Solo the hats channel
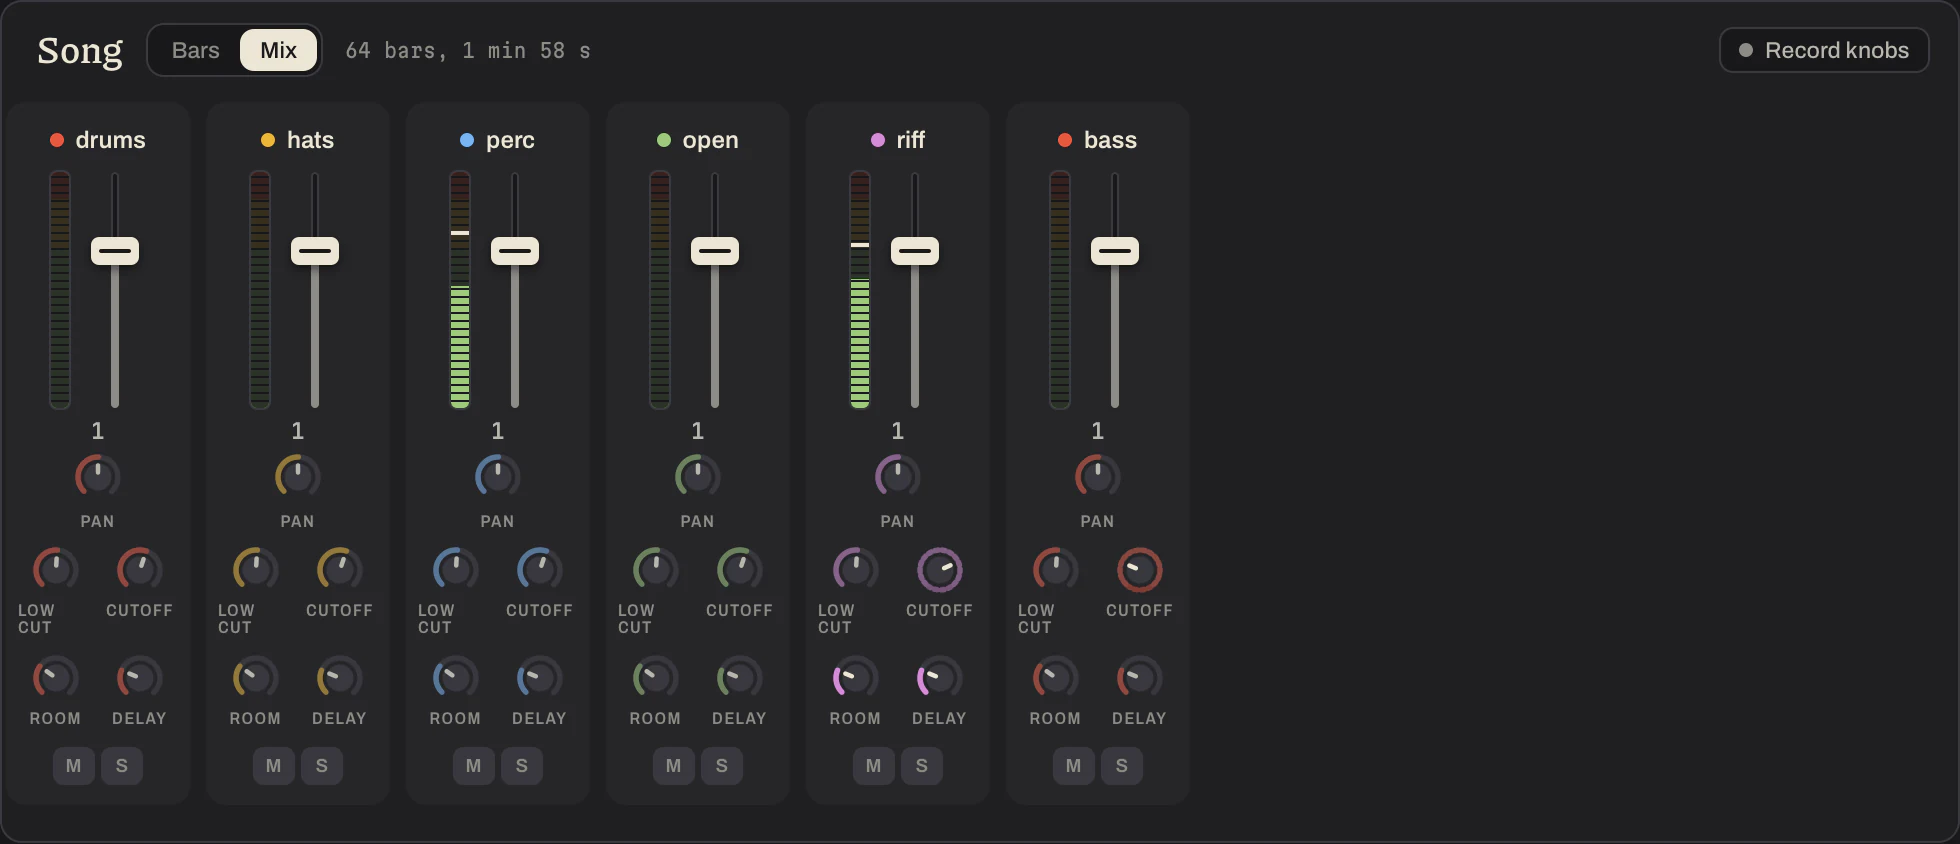This screenshot has height=844, width=1960. 322,766
